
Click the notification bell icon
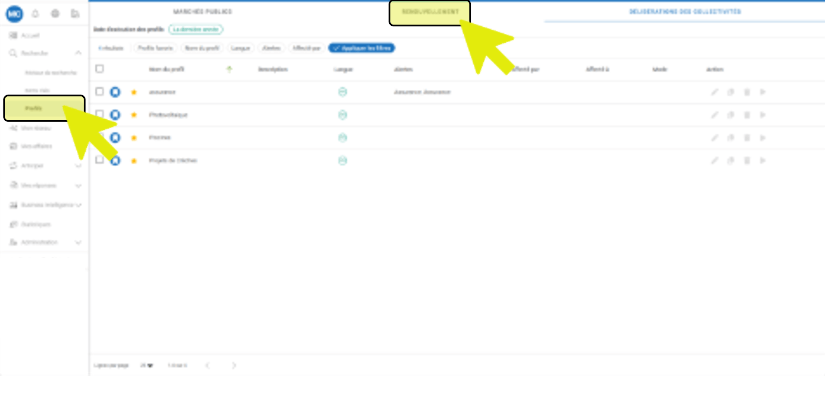tap(35, 13)
